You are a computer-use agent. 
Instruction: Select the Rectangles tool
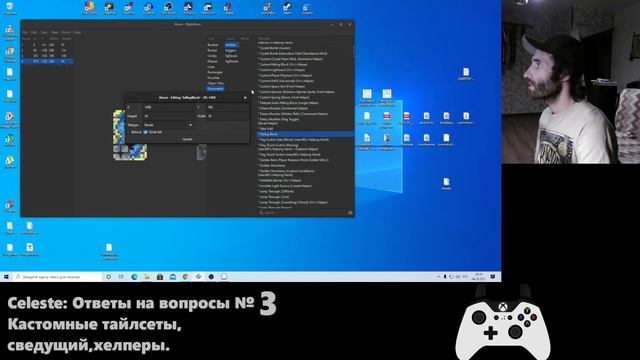(x=215, y=72)
